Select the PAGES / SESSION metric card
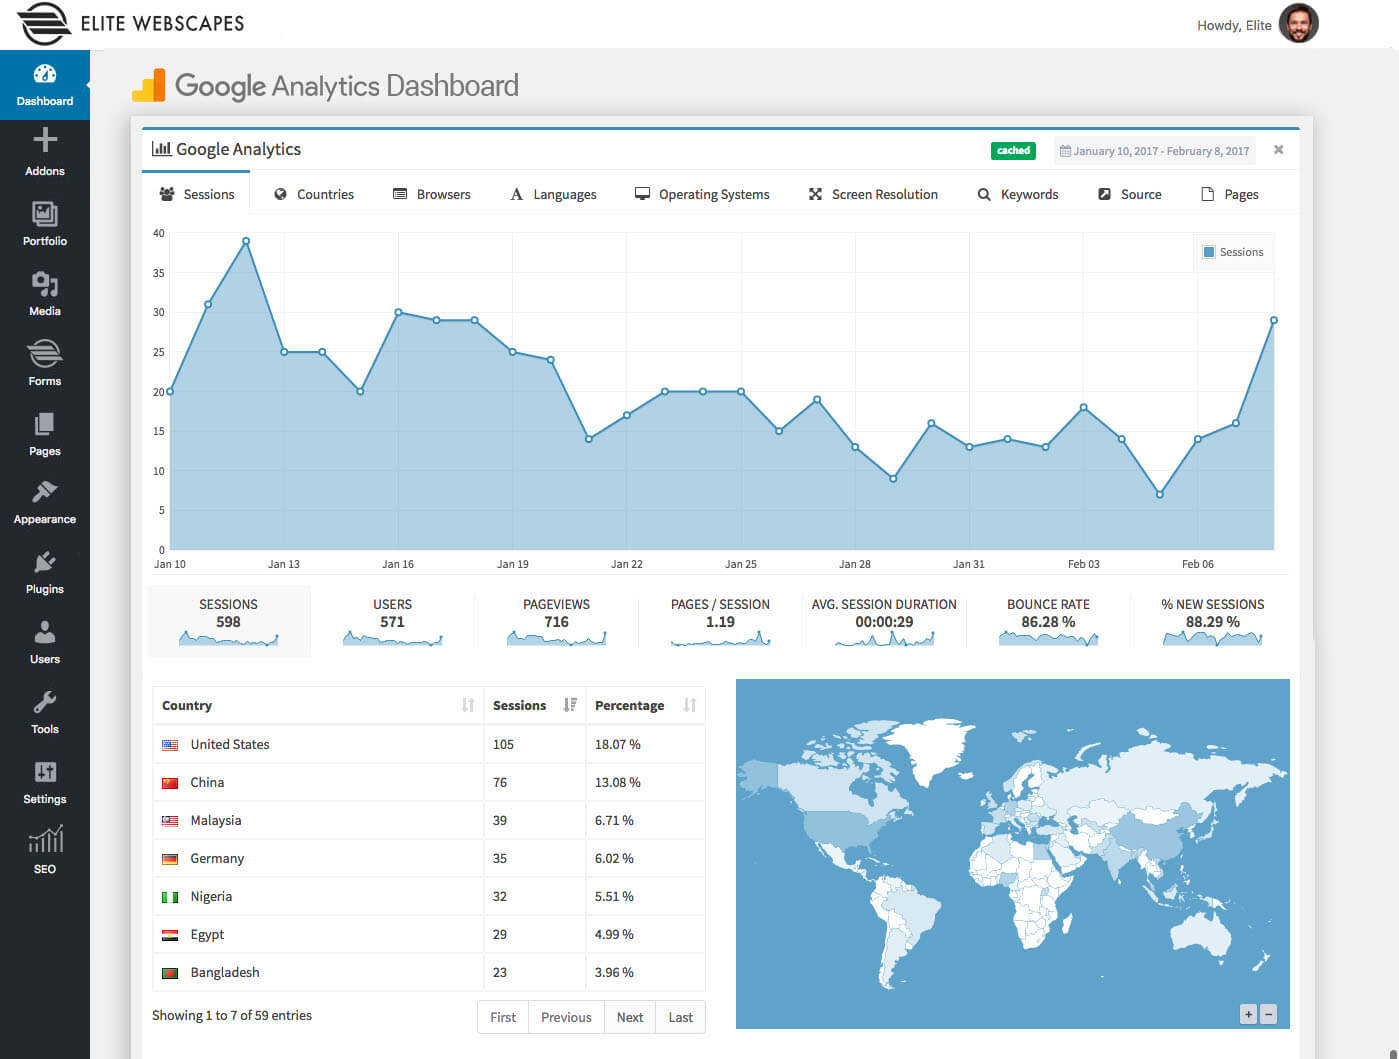This screenshot has height=1059, width=1399. coord(720,621)
